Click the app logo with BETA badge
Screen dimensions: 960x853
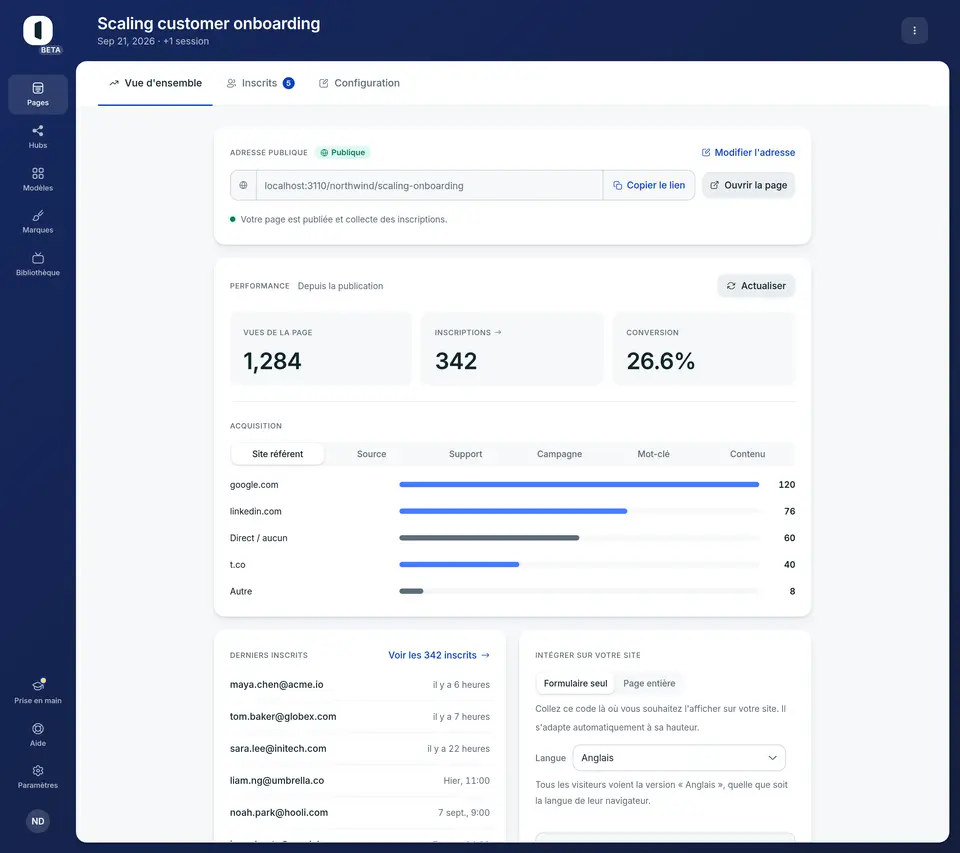point(39,31)
